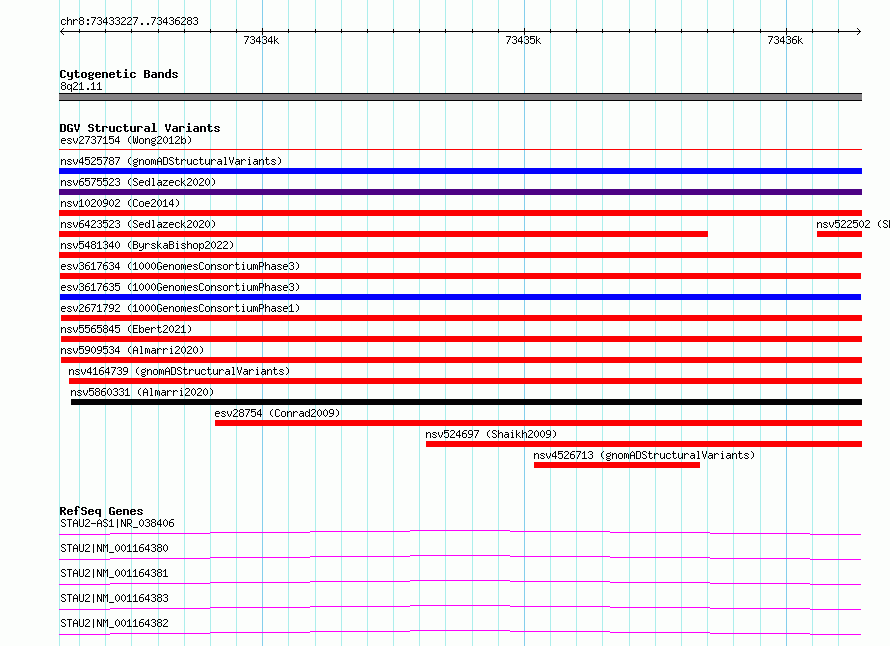Open esv28754 (Conrad2009) variant label
Viewport: 890px width, 646px height.
pyautogui.click(x=277, y=413)
